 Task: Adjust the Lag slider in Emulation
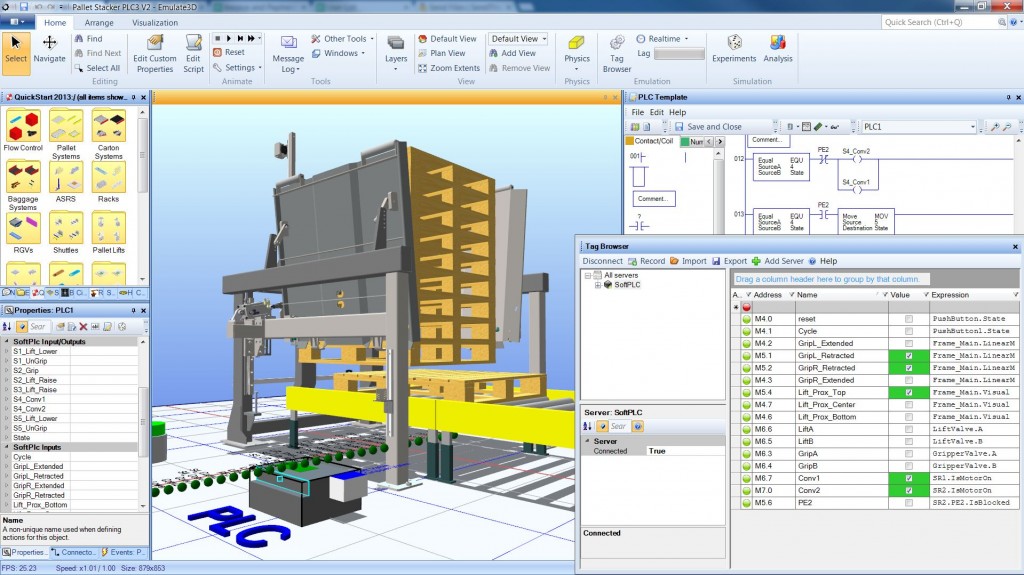(679, 54)
